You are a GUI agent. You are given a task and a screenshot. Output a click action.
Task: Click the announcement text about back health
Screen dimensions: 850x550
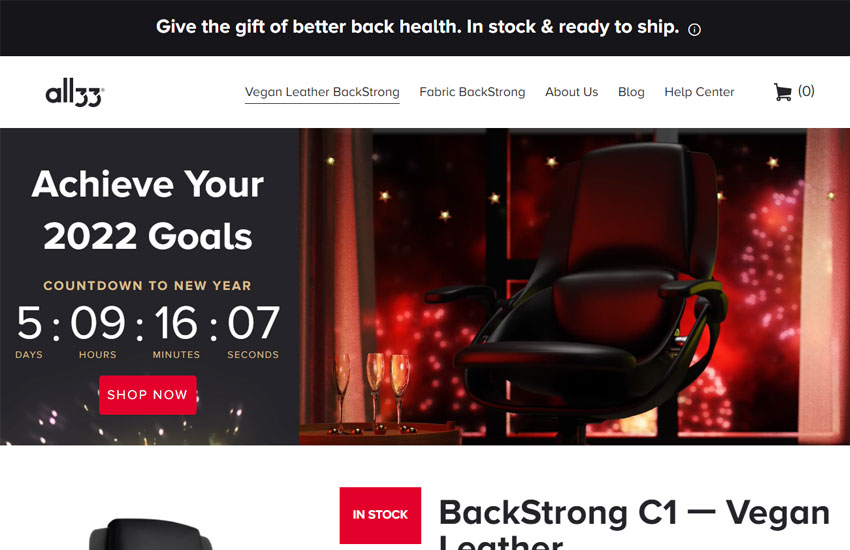[x=417, y=27]
